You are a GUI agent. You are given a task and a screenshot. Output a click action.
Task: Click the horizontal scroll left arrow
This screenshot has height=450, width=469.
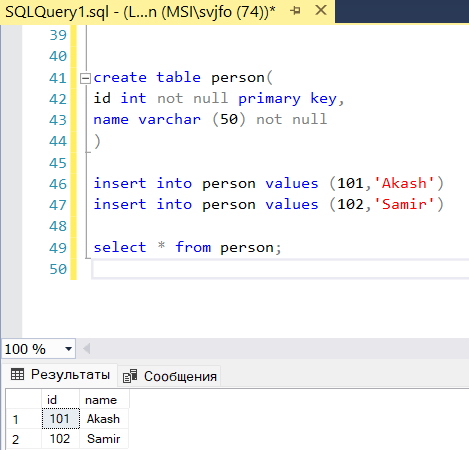click(86, 349)
